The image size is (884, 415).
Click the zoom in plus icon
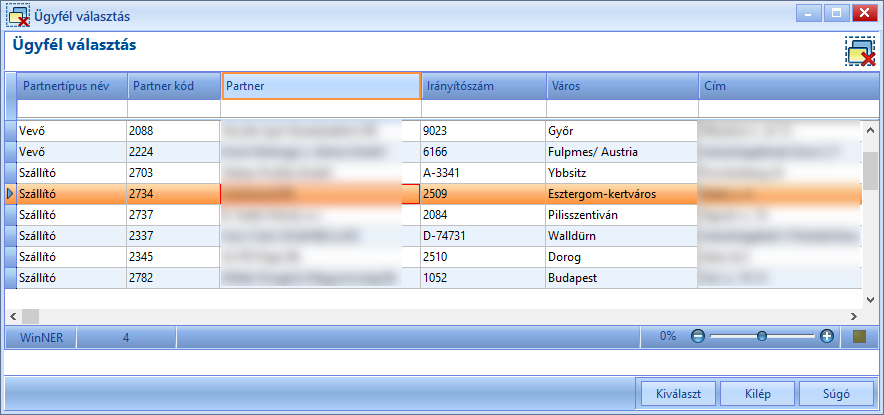pos(827,337)
